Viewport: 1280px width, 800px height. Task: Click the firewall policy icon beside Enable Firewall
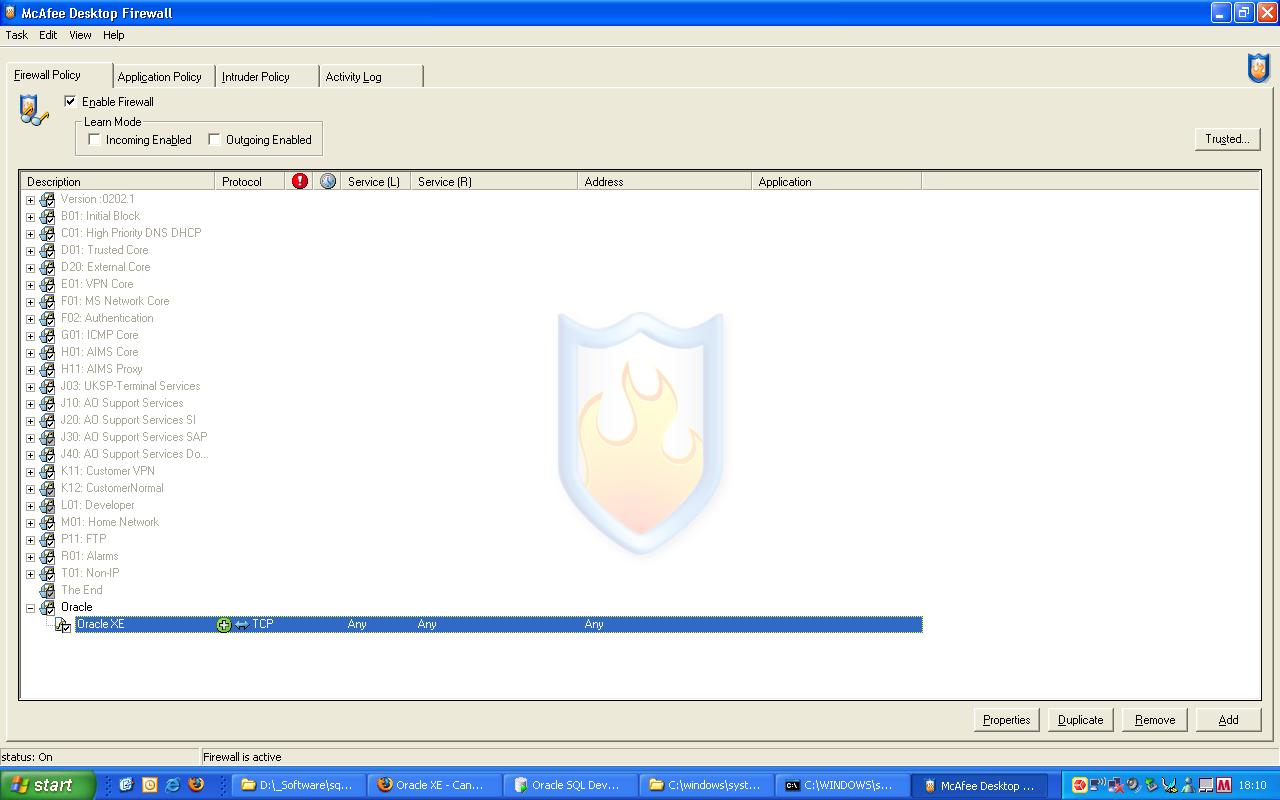(x=33, y=110)
